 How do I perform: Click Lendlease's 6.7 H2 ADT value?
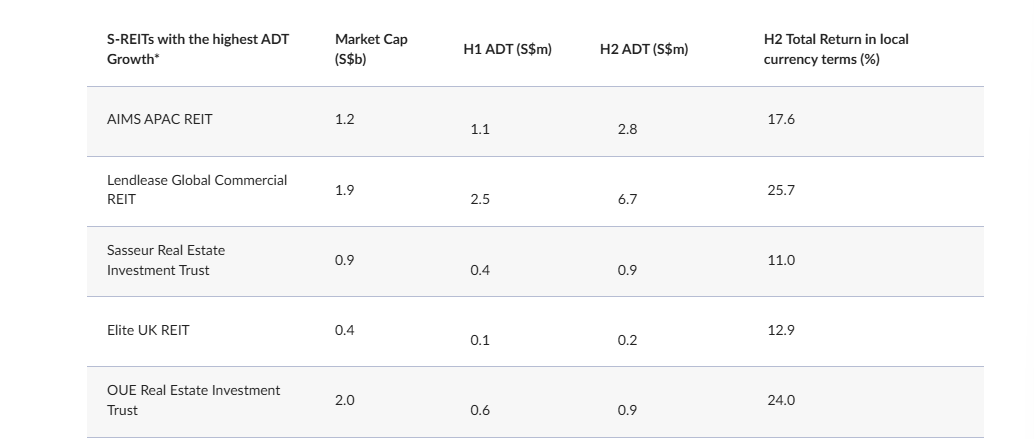click(627, 199)
